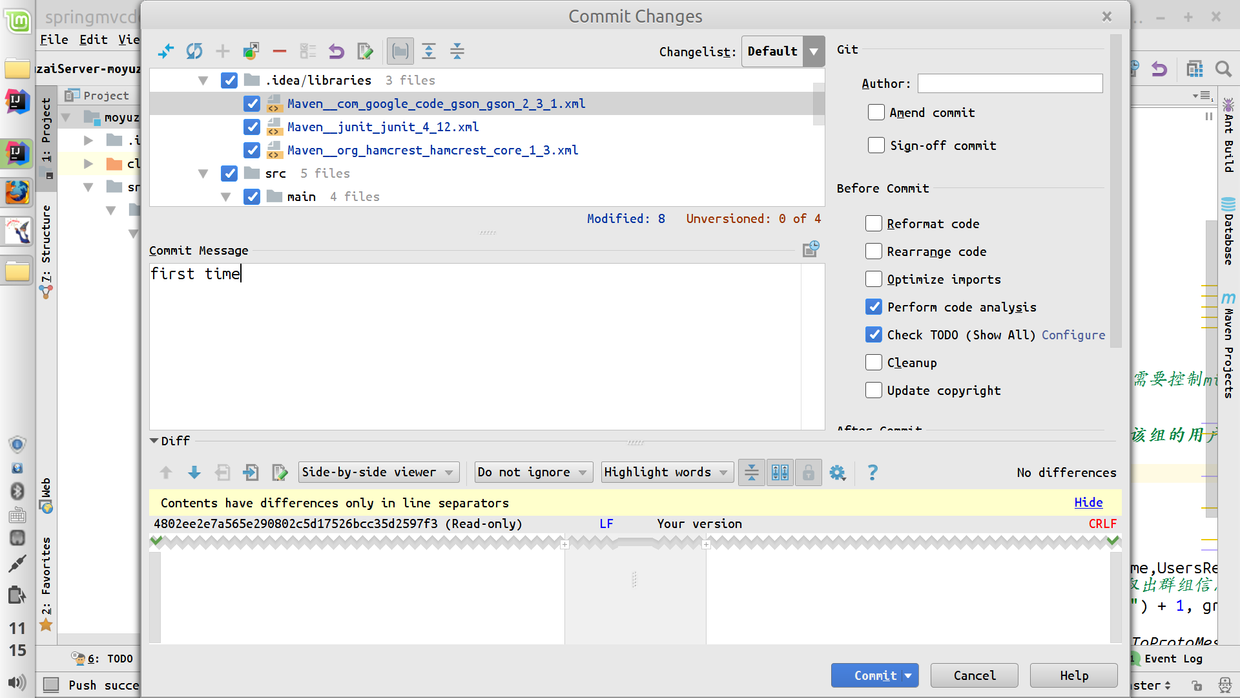Click Compare Next File icon in Diff

tap(251, 472)
